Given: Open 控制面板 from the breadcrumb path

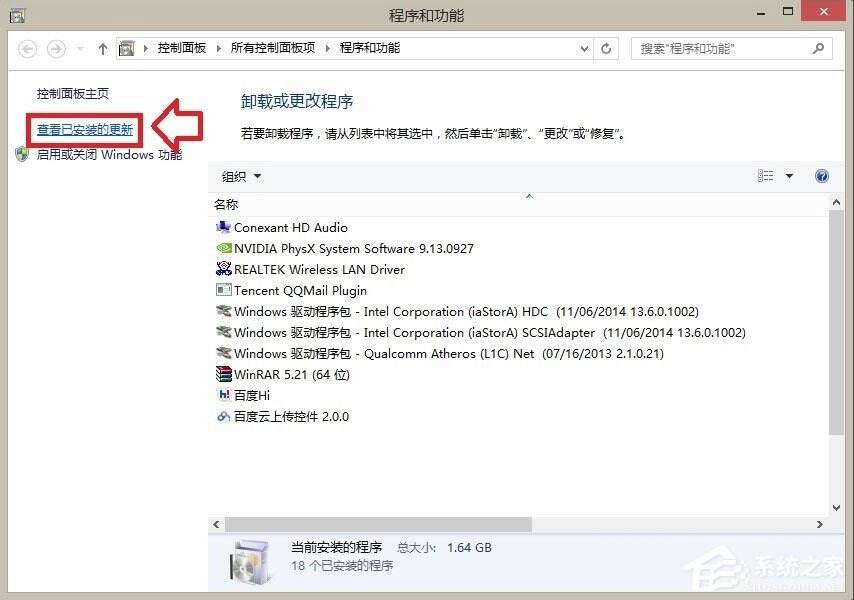Looking at the screenshot, I should click(182, 48).
